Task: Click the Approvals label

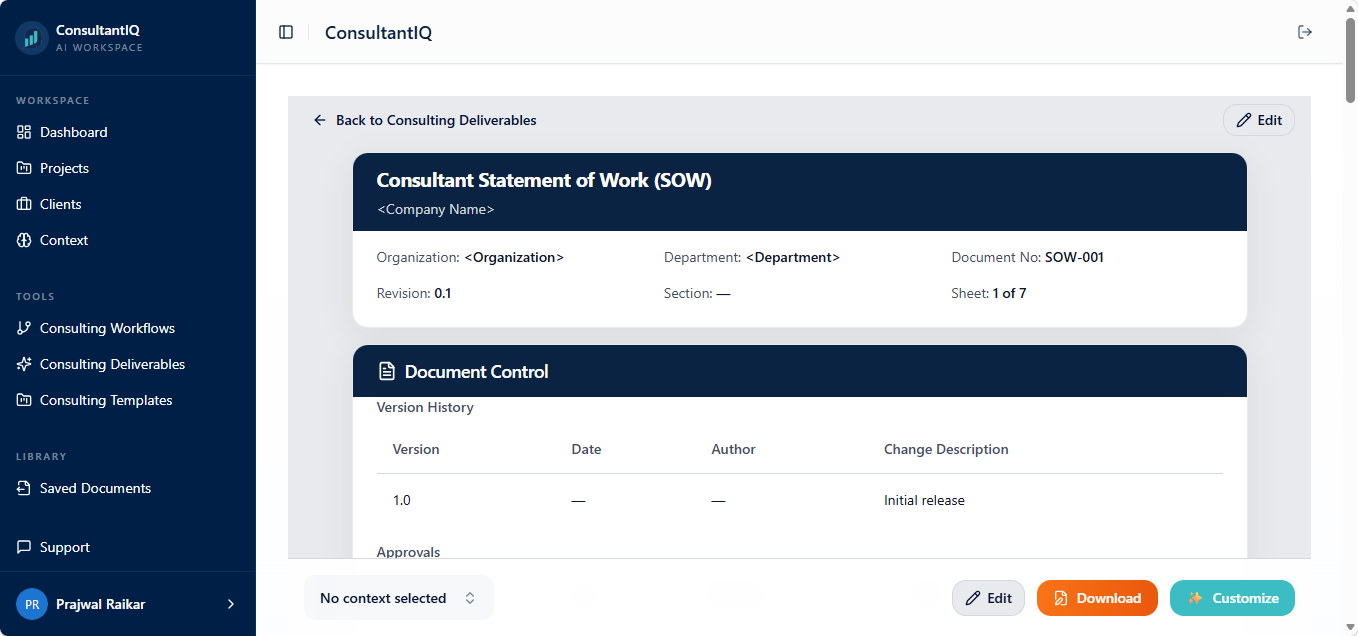Action: click(x=408, y=552)
